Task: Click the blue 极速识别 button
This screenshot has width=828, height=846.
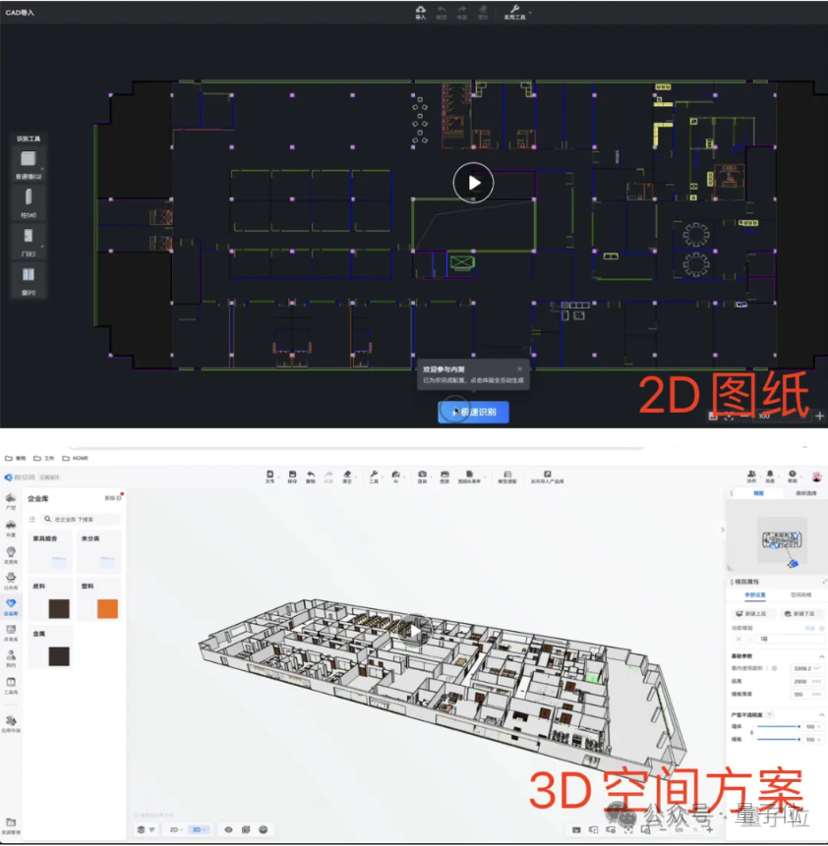Action: point(473,412)
